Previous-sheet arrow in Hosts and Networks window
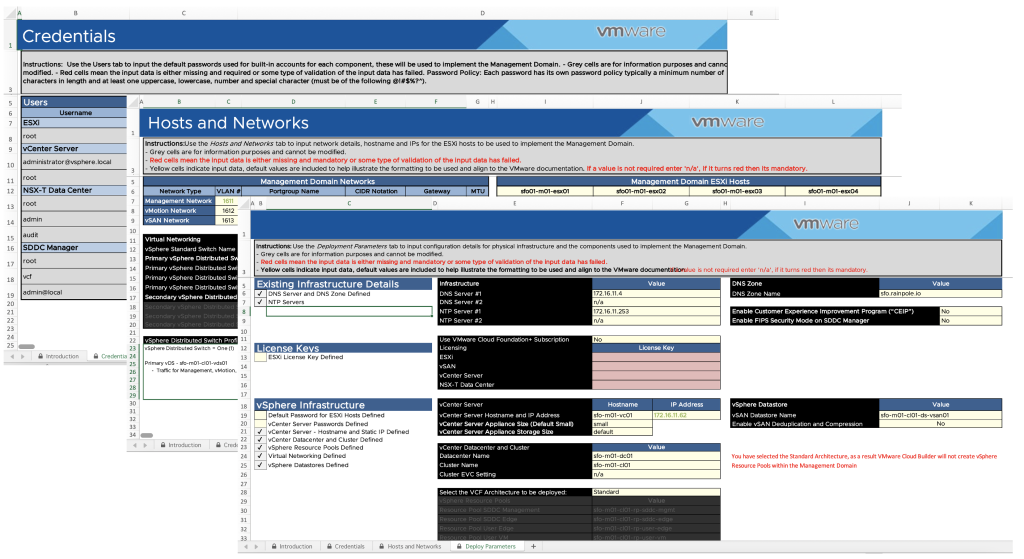The height and width of the screenshot is (559, 1024). tap(135, 445)
